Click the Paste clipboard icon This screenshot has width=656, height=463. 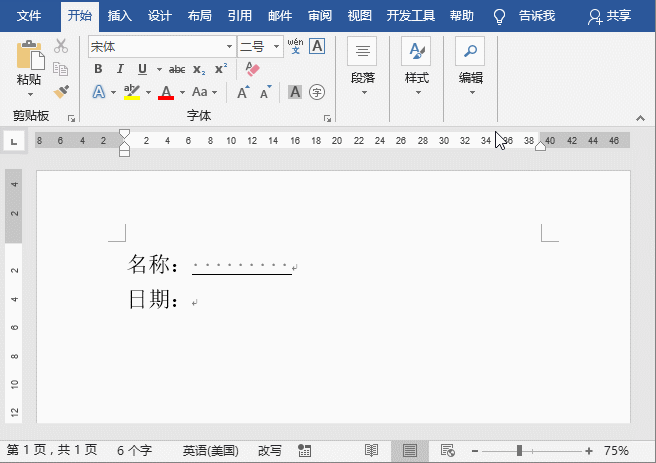30,55
